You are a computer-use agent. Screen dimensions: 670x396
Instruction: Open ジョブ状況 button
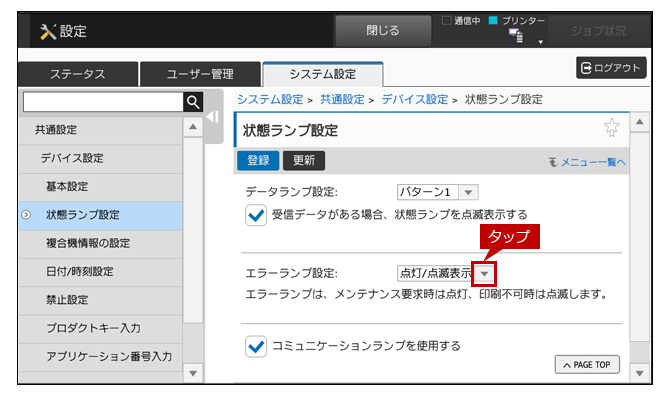(x=599, y=31)
